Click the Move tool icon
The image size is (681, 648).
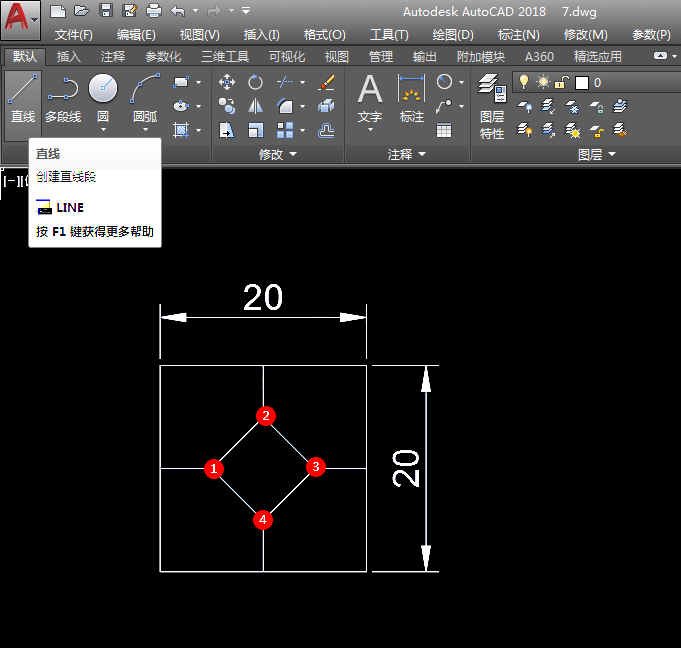227,82
